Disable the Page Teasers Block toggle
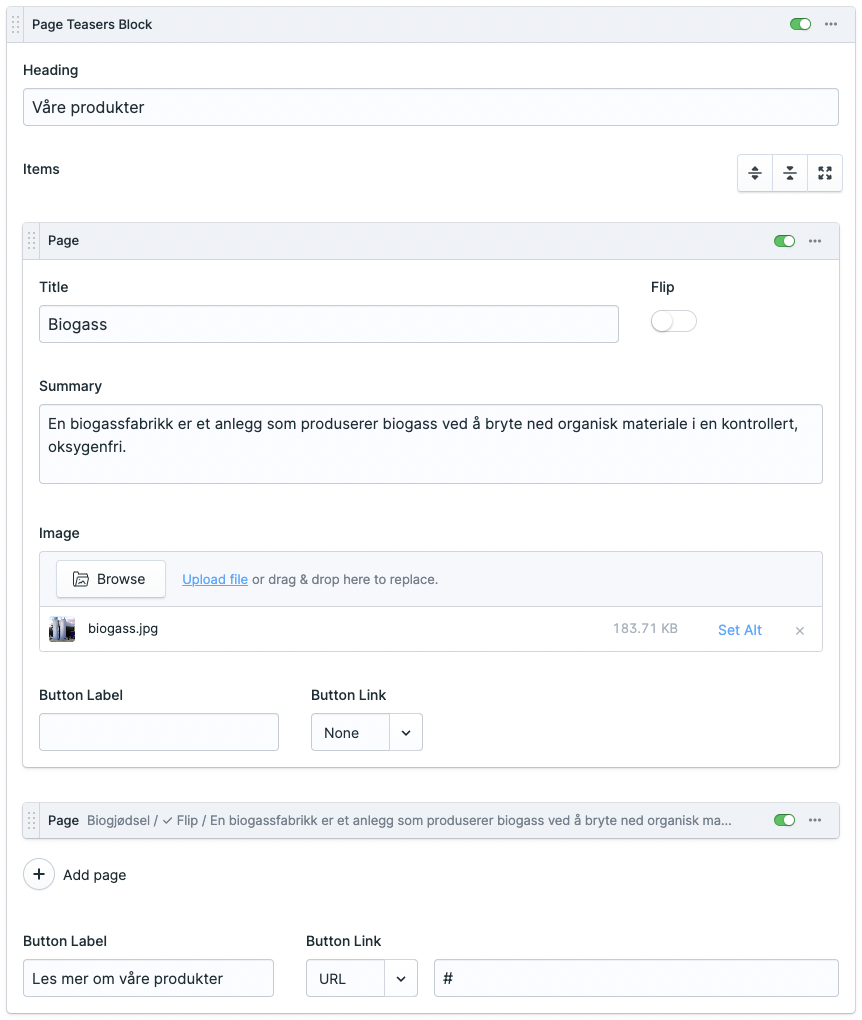862x1020 pixels. [800, 24]
